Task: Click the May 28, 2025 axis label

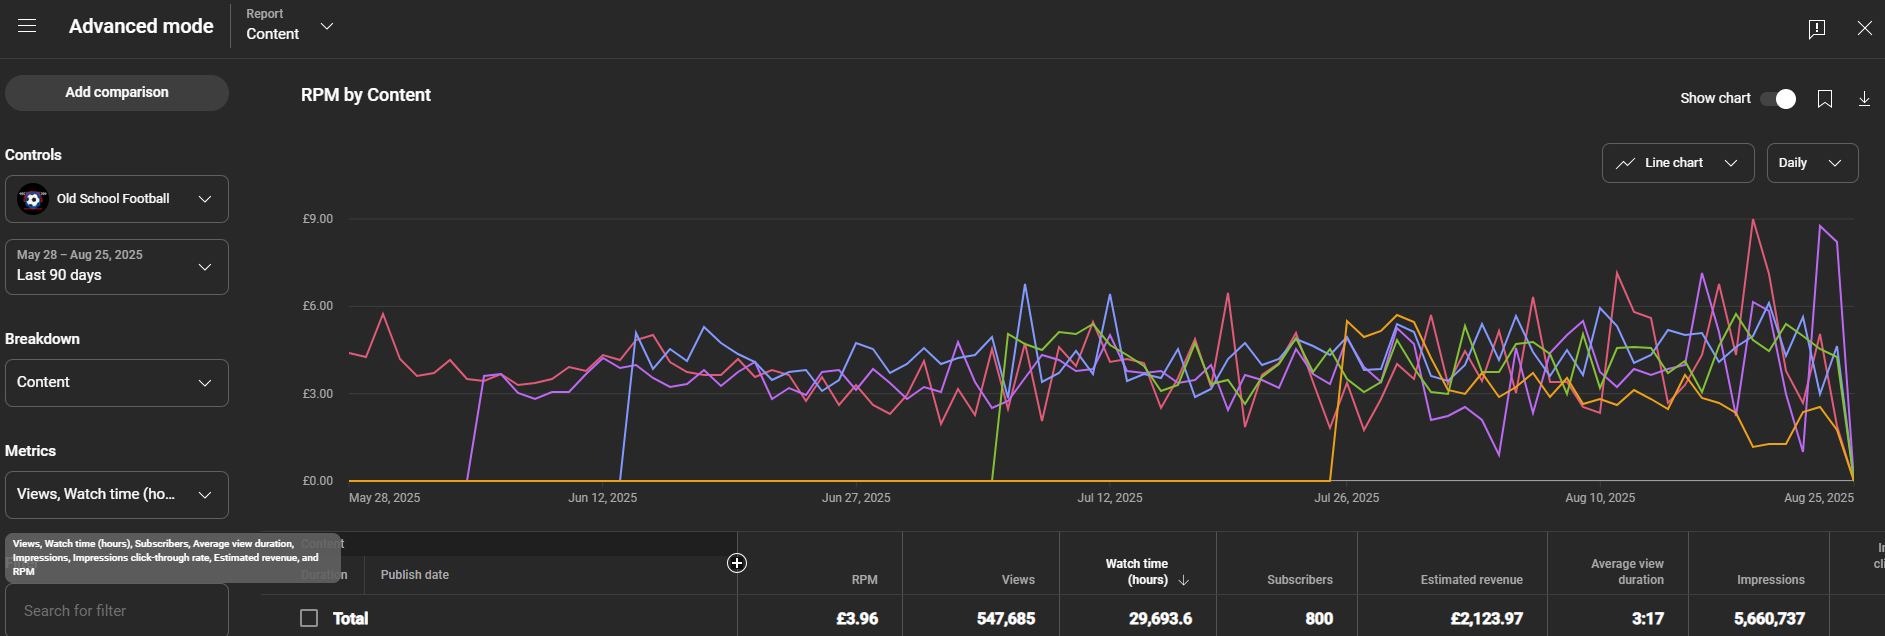Action: pyautogui.click(x=384, y=498)
